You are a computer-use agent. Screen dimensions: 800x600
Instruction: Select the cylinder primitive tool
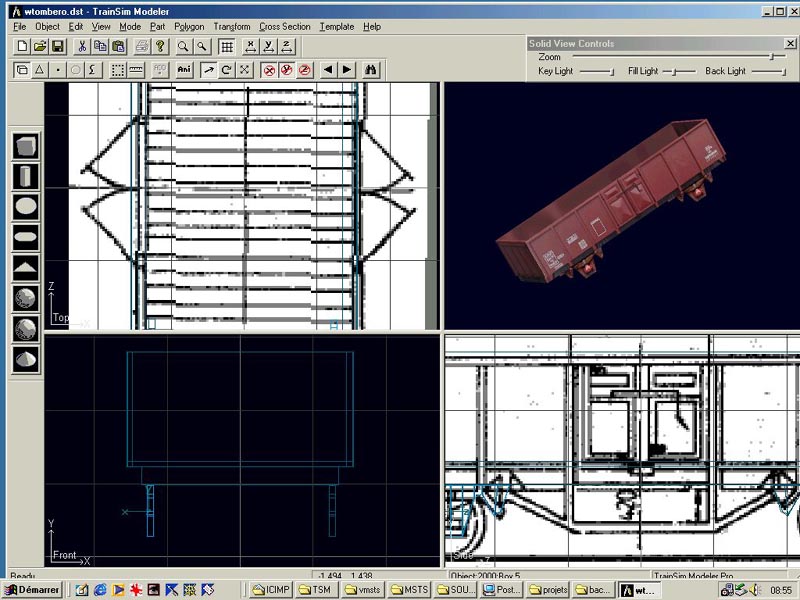point(26,177)
